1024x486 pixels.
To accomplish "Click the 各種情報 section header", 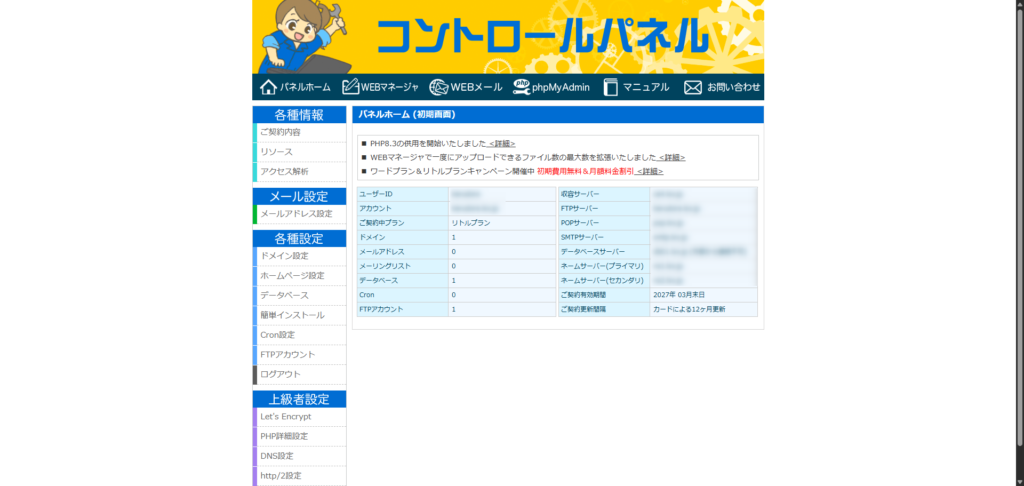I will (299, 115).
